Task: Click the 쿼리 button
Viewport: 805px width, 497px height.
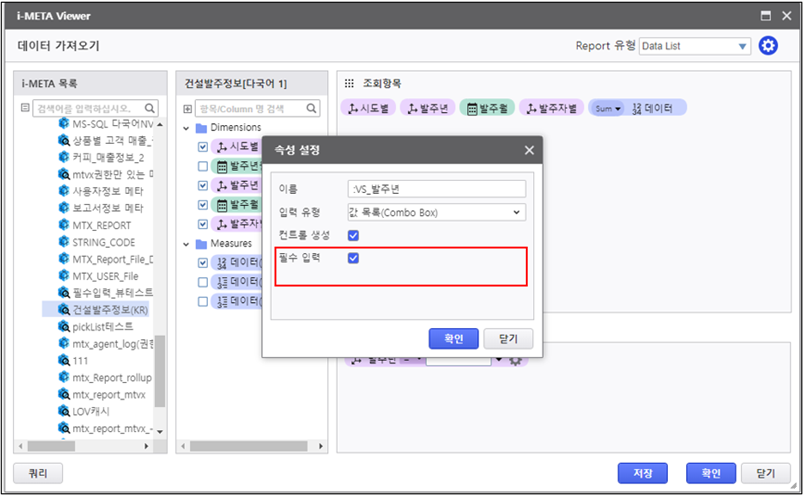Action: click(x=37, y=473)
